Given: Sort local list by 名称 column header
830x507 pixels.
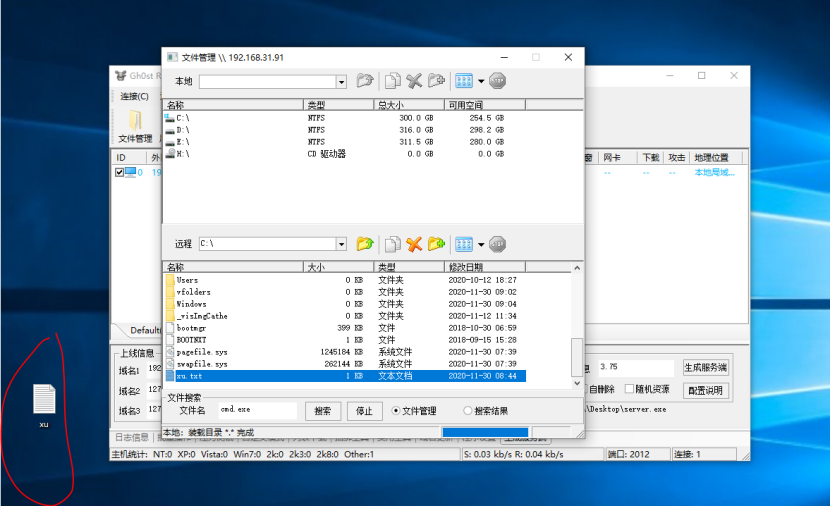Looking at the screenshot, I should pos(233,105).
